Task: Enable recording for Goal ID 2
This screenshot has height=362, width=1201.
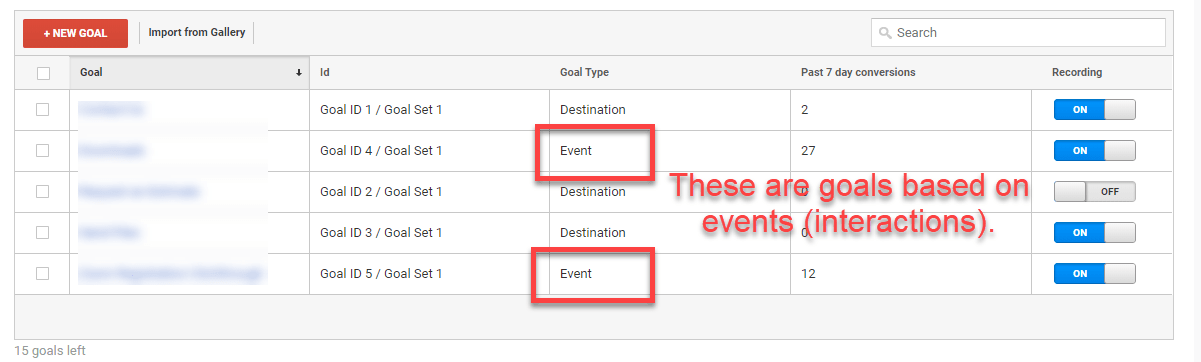Action: [x=1095, y=191]
